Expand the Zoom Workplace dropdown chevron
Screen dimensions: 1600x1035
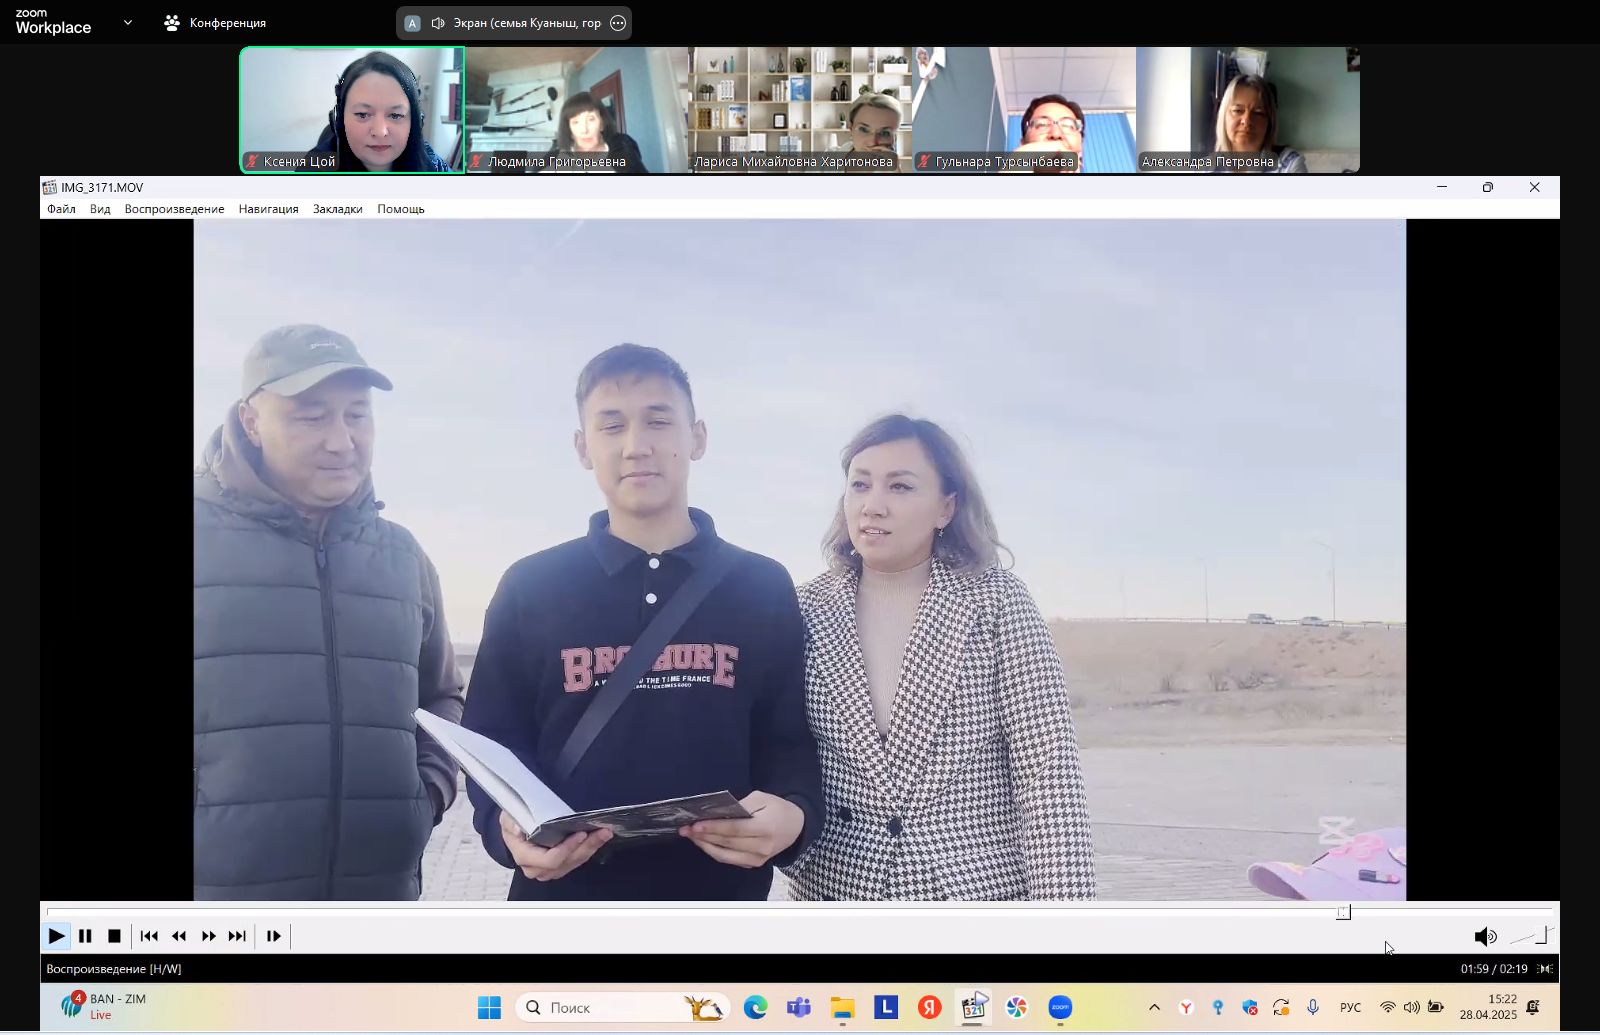(x=128, y=22)
